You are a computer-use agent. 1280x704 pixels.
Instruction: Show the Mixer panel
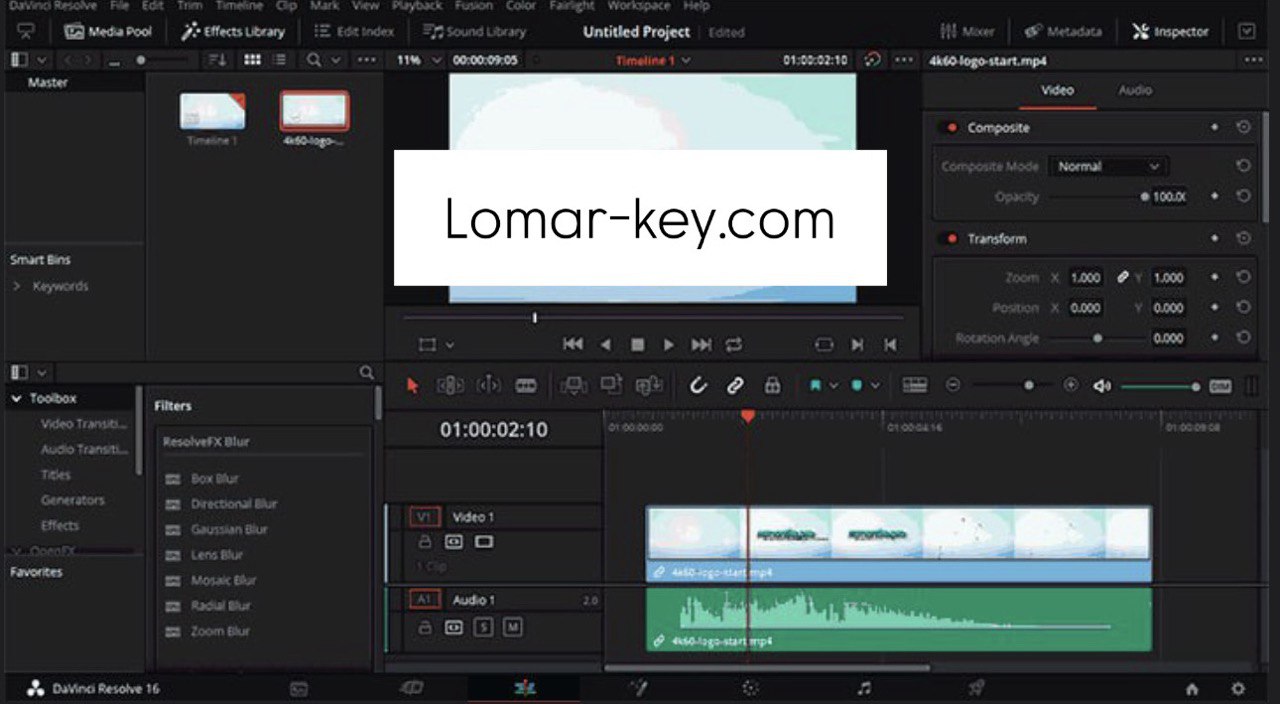967,31
